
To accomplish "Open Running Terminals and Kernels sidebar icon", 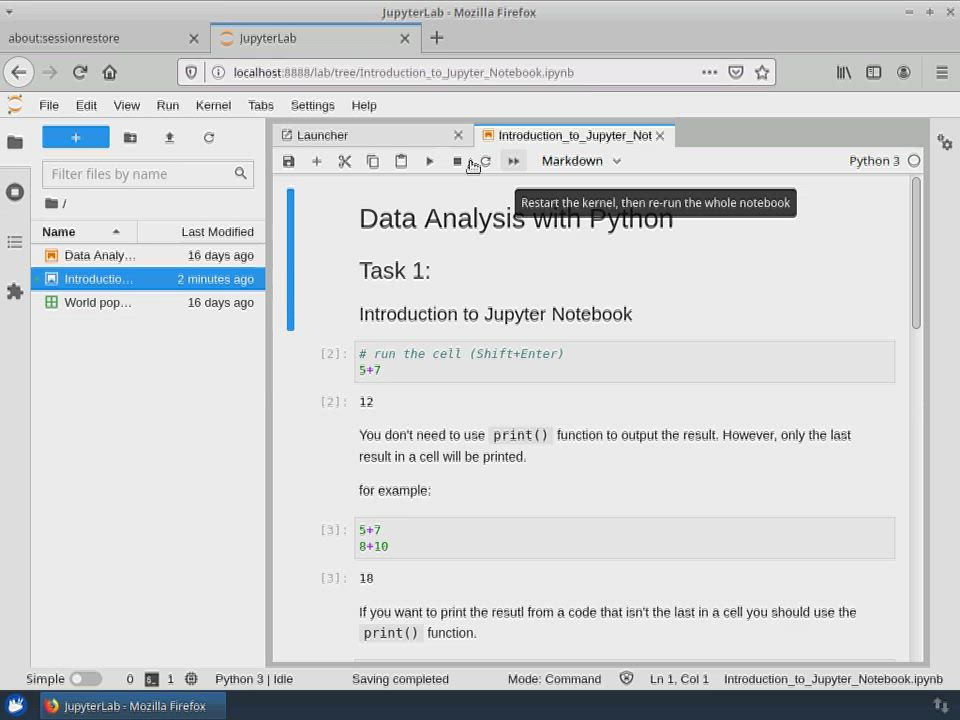I will [15, 192].
